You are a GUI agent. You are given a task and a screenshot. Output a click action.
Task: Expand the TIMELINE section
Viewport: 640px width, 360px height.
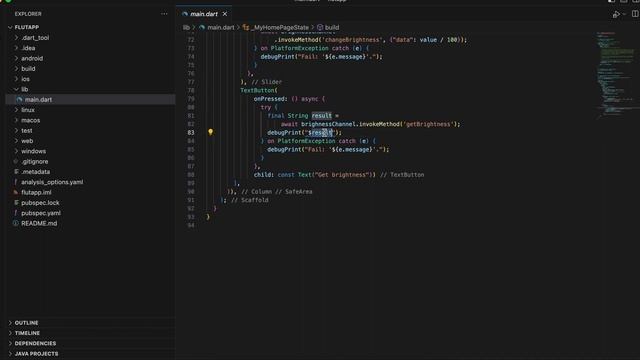pyautogui.click(x=27, y=333)
